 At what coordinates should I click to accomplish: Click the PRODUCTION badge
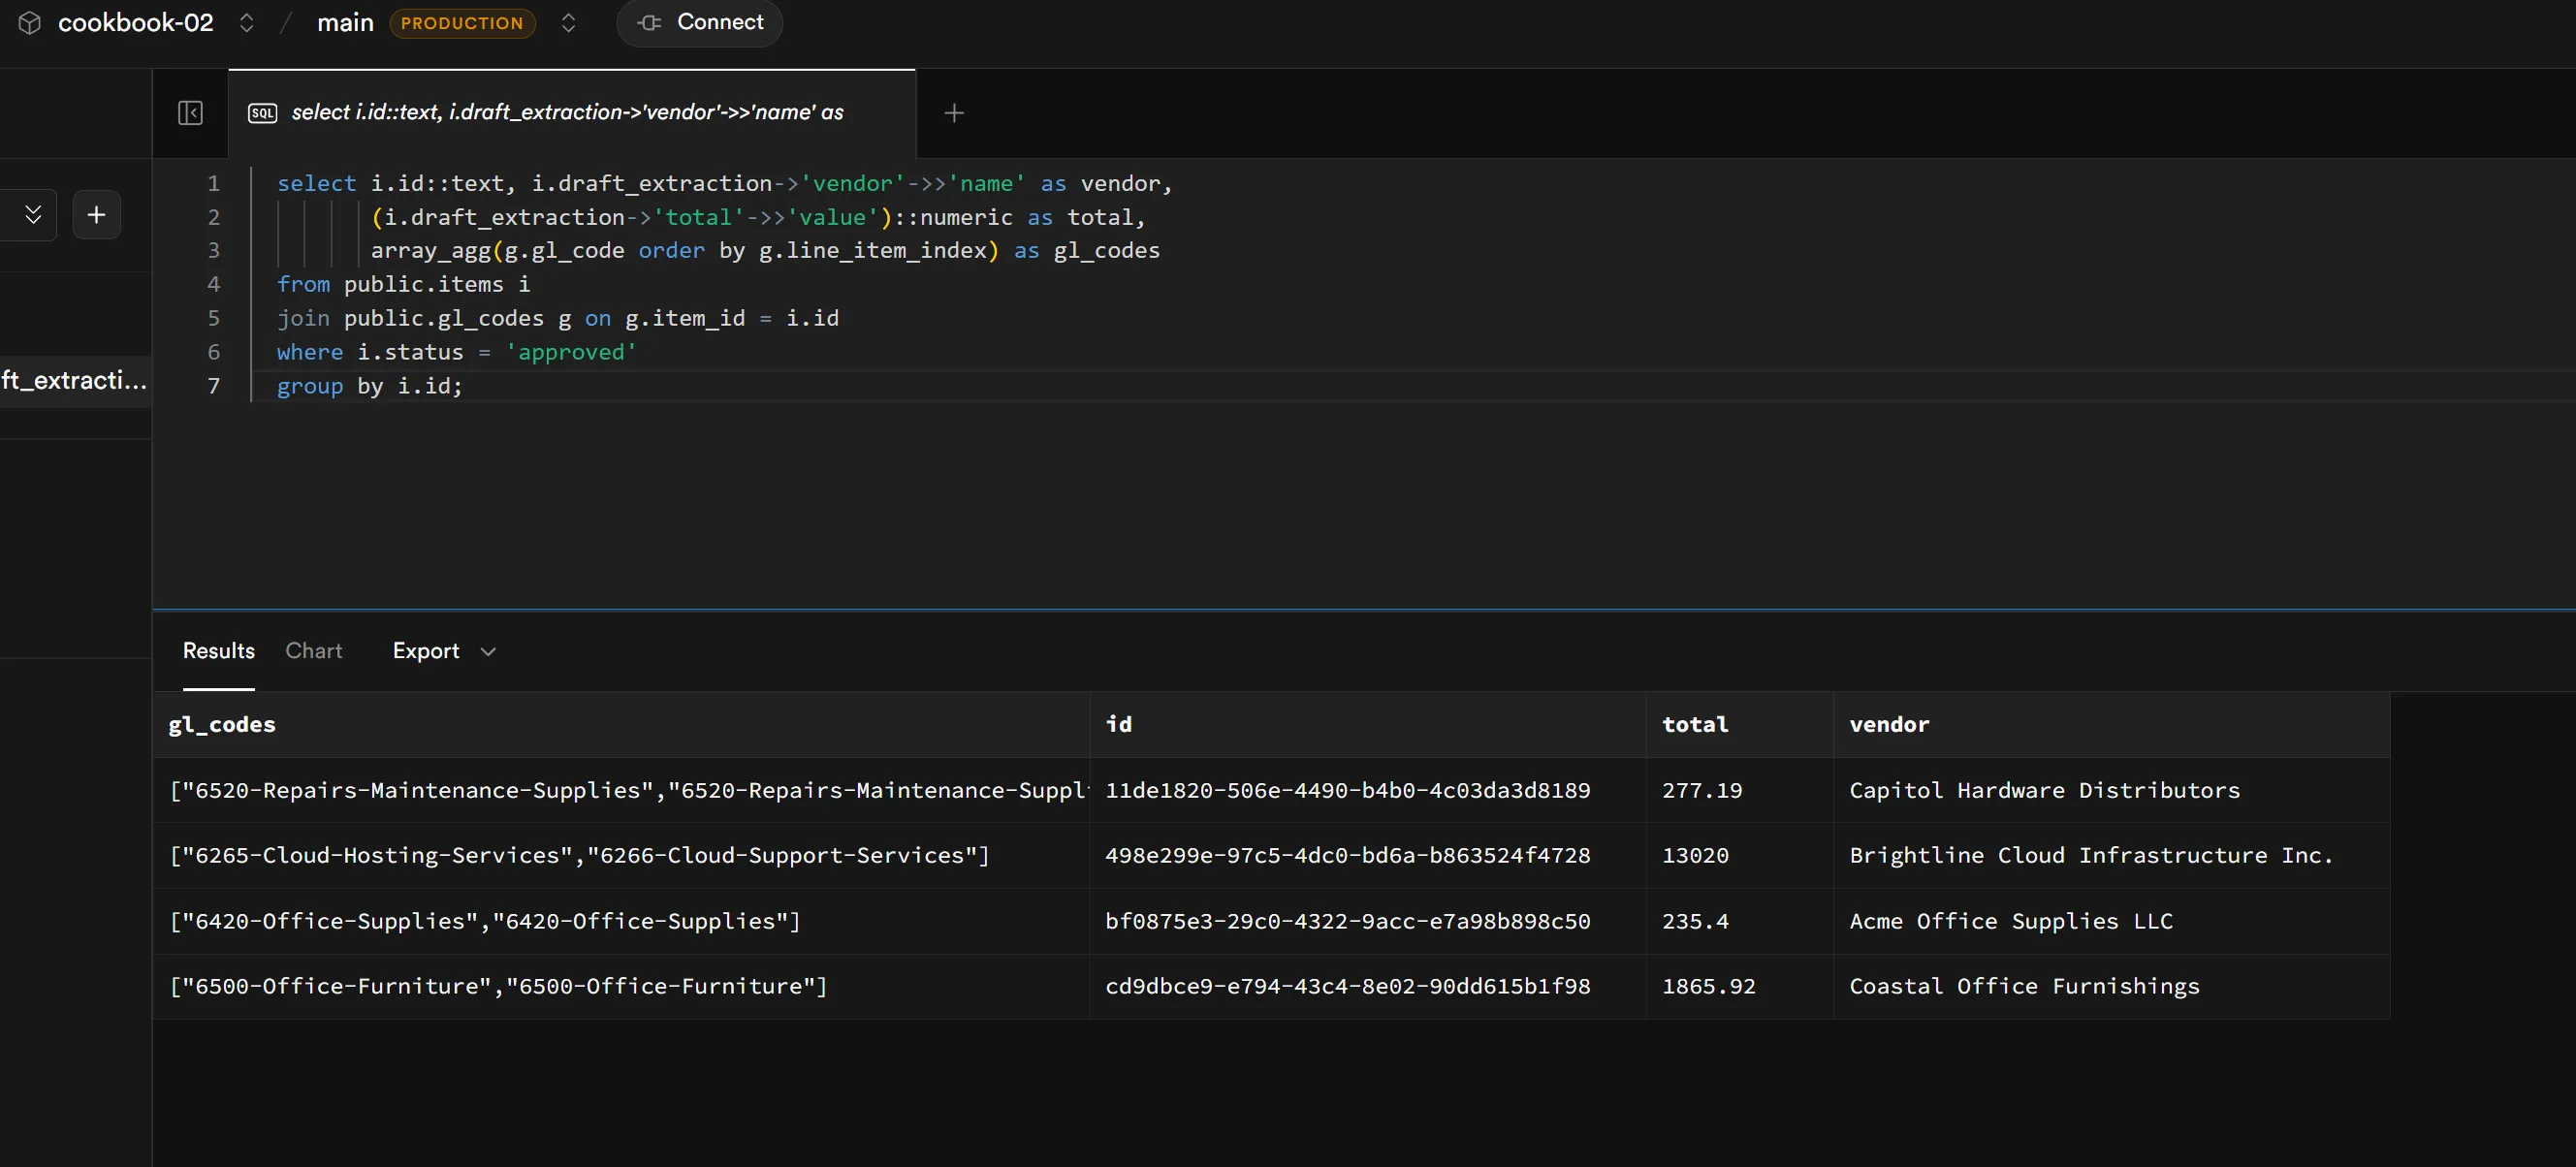click(462, 23)
